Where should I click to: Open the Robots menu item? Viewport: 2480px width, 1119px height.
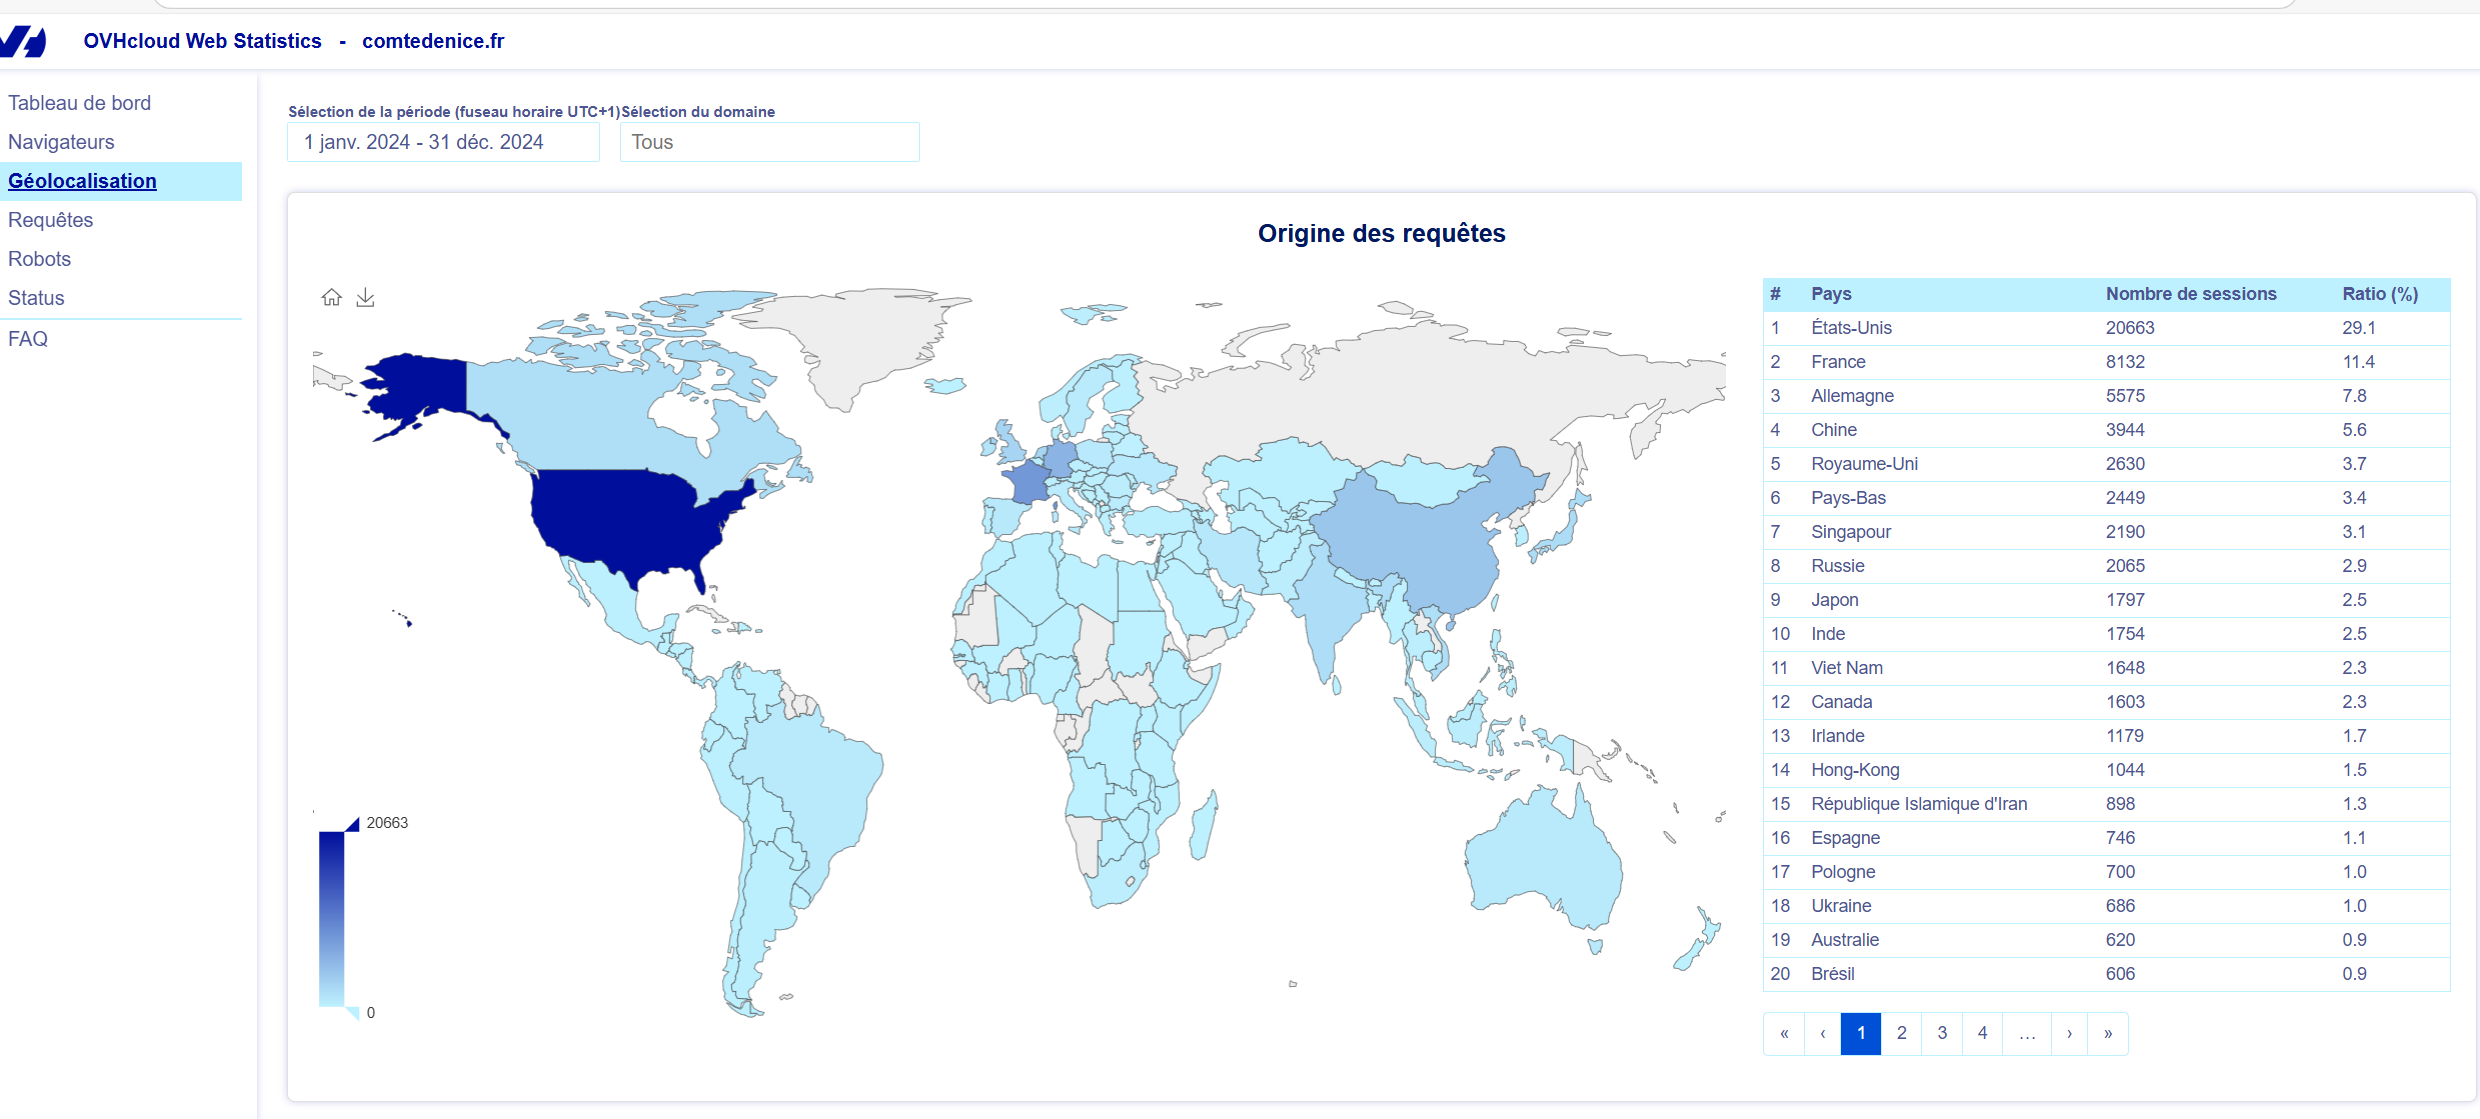39,259
